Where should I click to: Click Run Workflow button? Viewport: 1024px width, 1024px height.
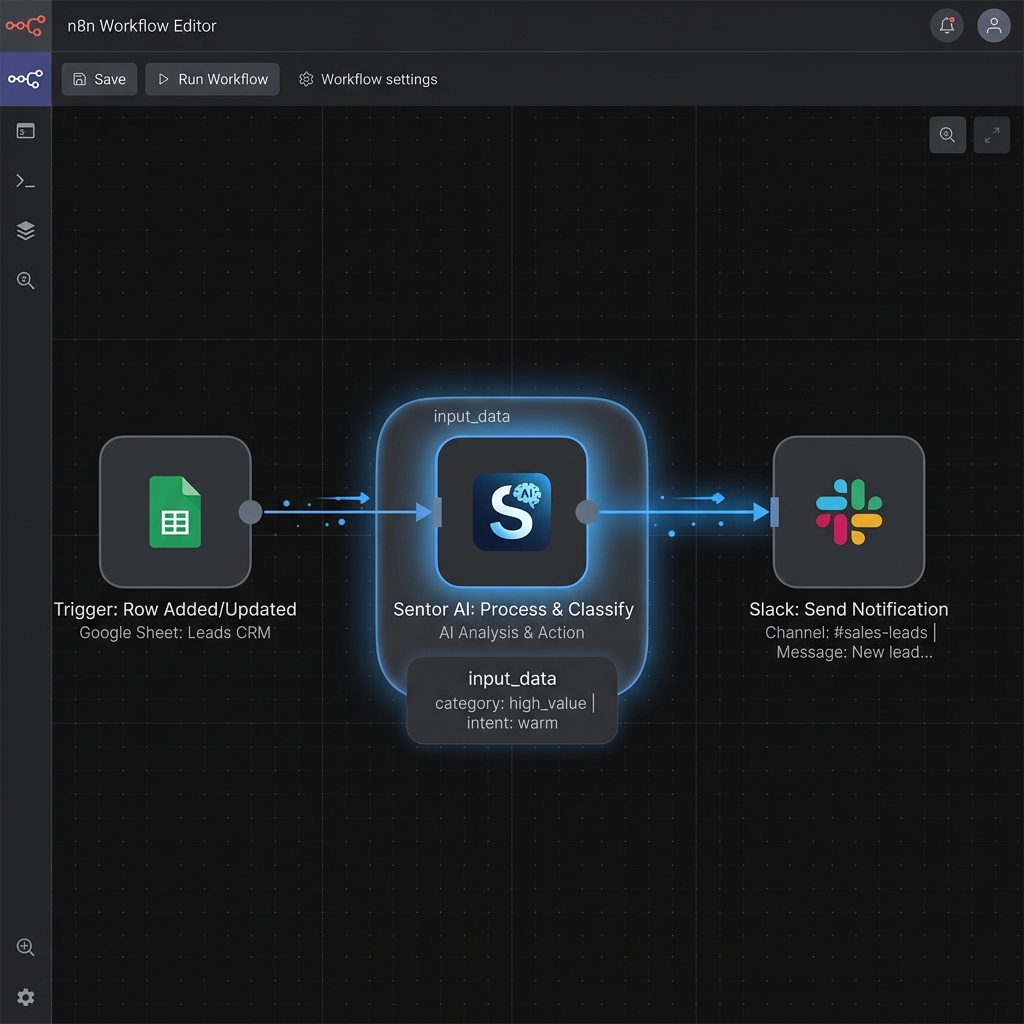[x=212, y=79]
